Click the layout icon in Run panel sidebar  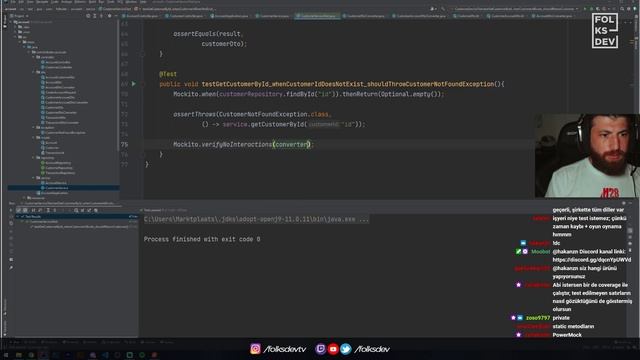[x=11, y=259]
